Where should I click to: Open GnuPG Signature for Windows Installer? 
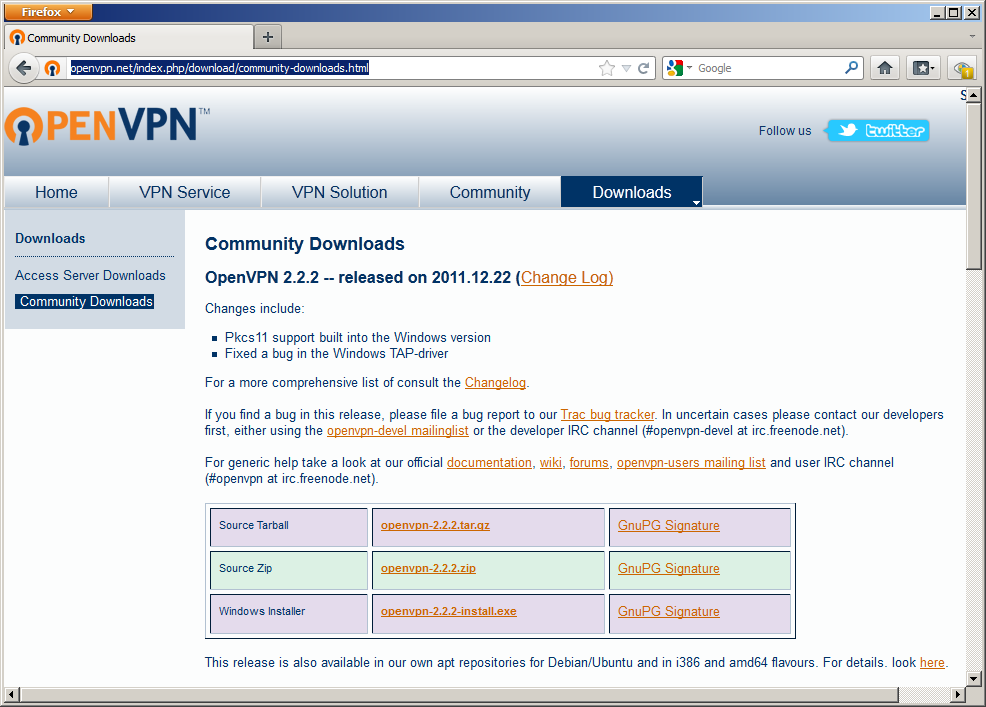pos(668,611)
